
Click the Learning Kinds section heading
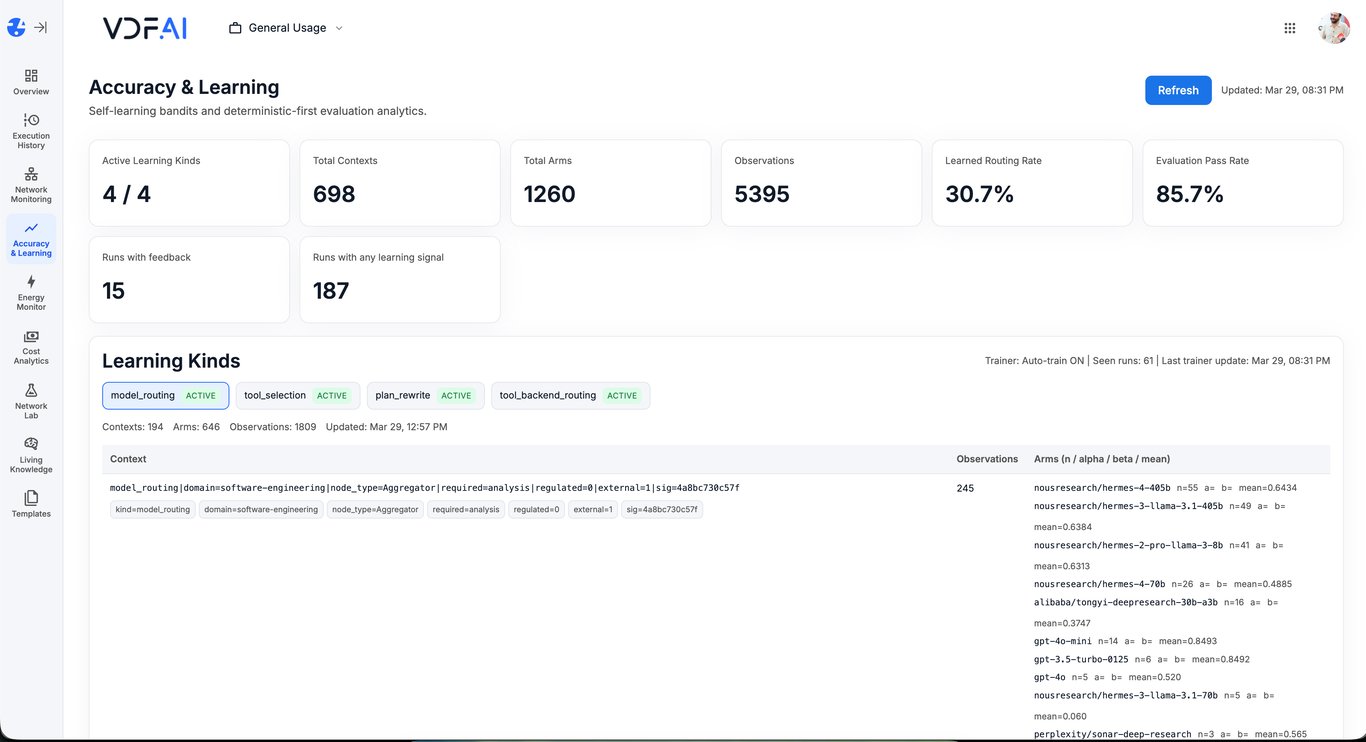[171, 361]
